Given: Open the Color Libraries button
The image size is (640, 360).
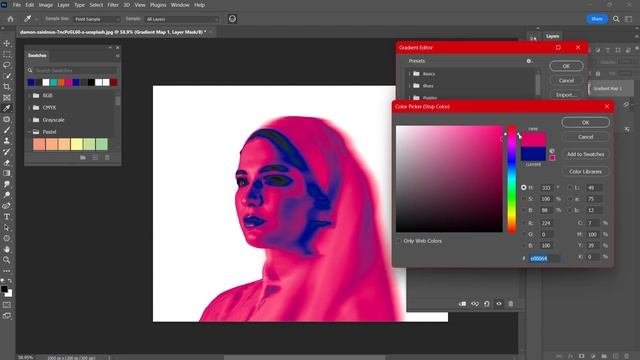Looking at the screenshot, I should 585,171.
